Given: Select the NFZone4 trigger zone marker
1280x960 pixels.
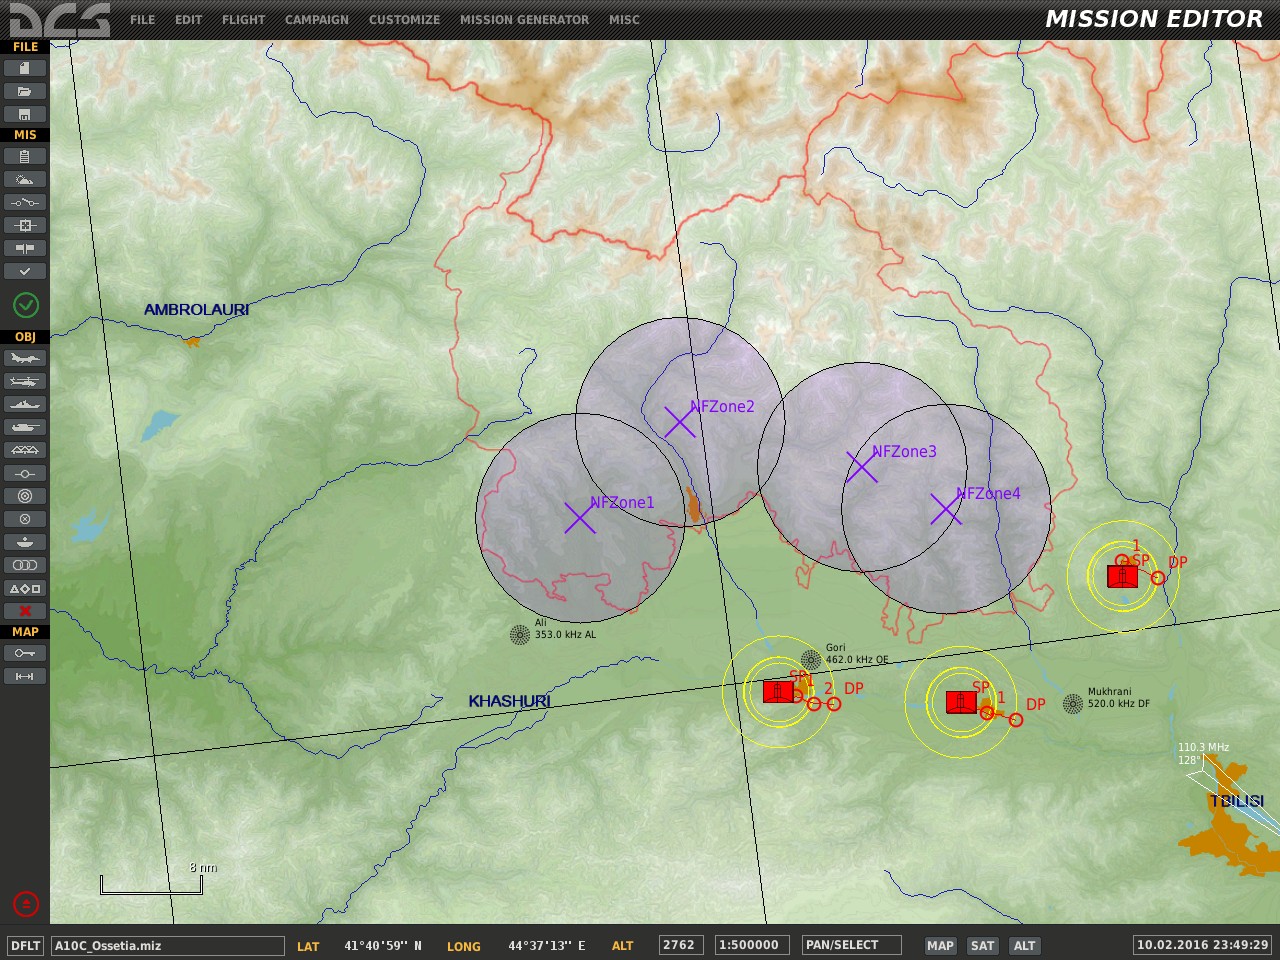Looking at the screenshot, I should coord(946,509).
